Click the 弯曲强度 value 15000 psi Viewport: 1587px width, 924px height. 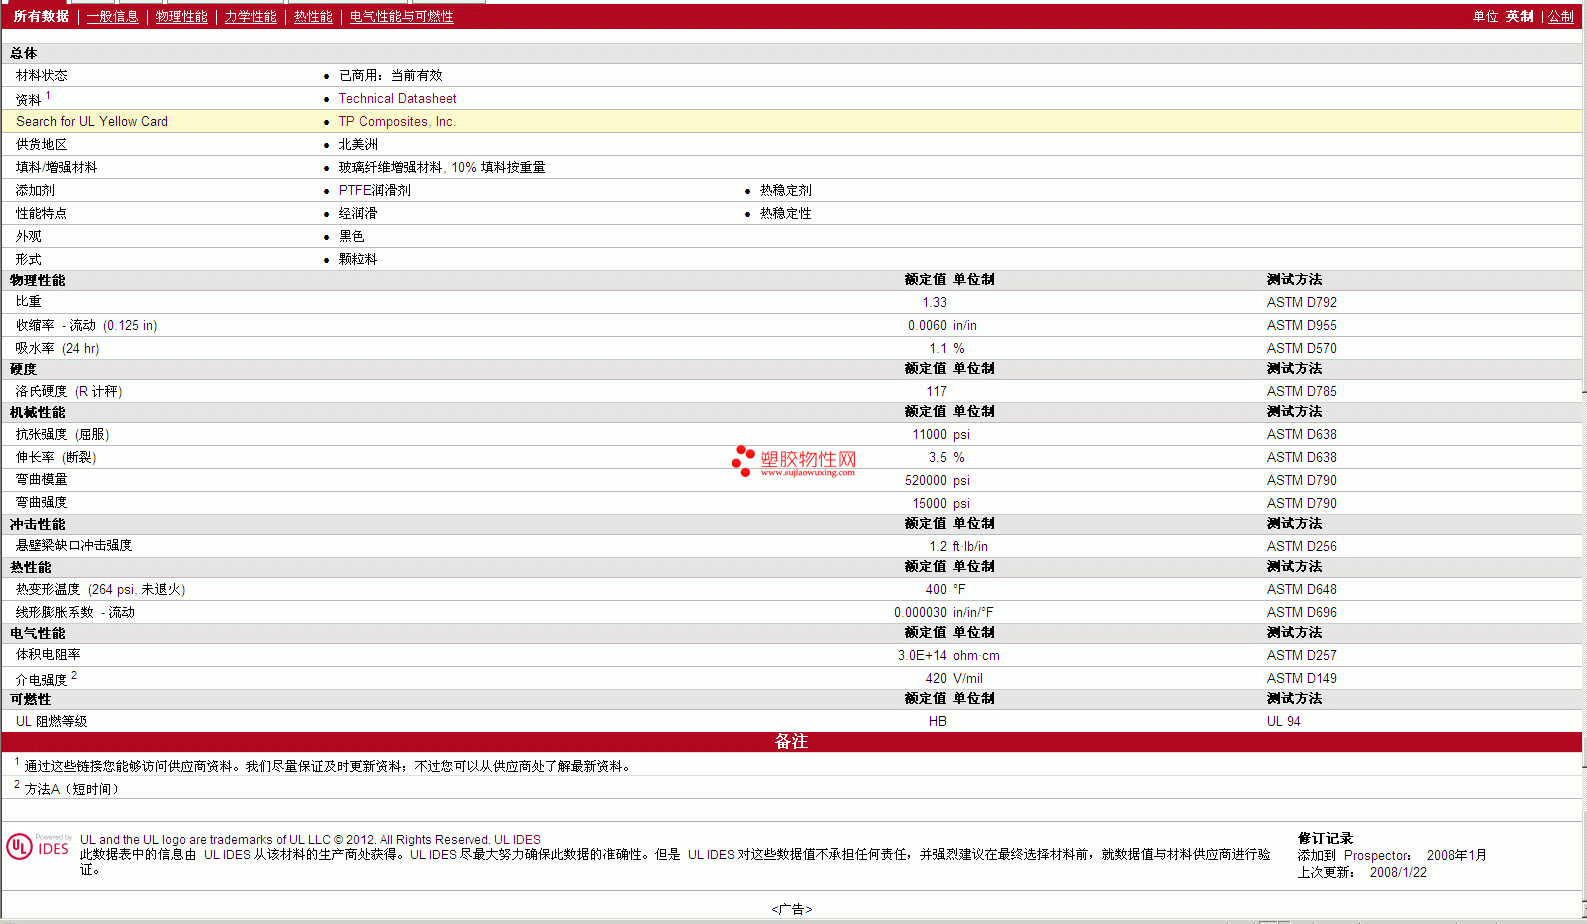tap(941, 503)
